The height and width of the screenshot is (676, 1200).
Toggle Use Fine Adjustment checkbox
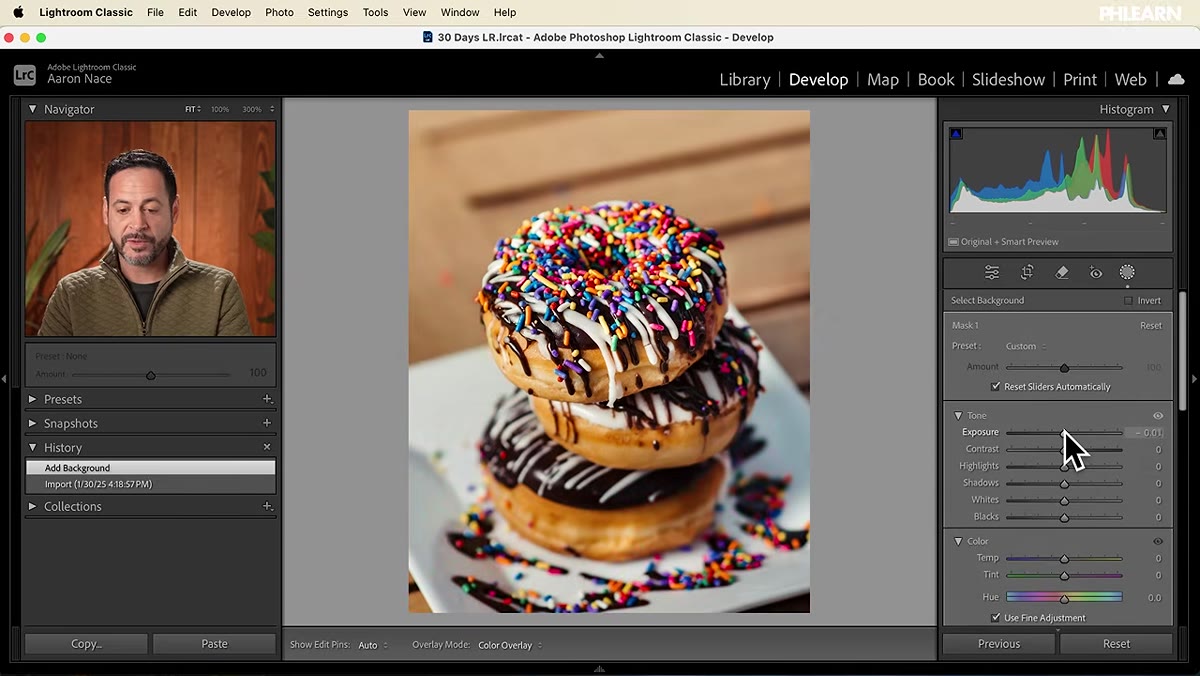(996, 618)
